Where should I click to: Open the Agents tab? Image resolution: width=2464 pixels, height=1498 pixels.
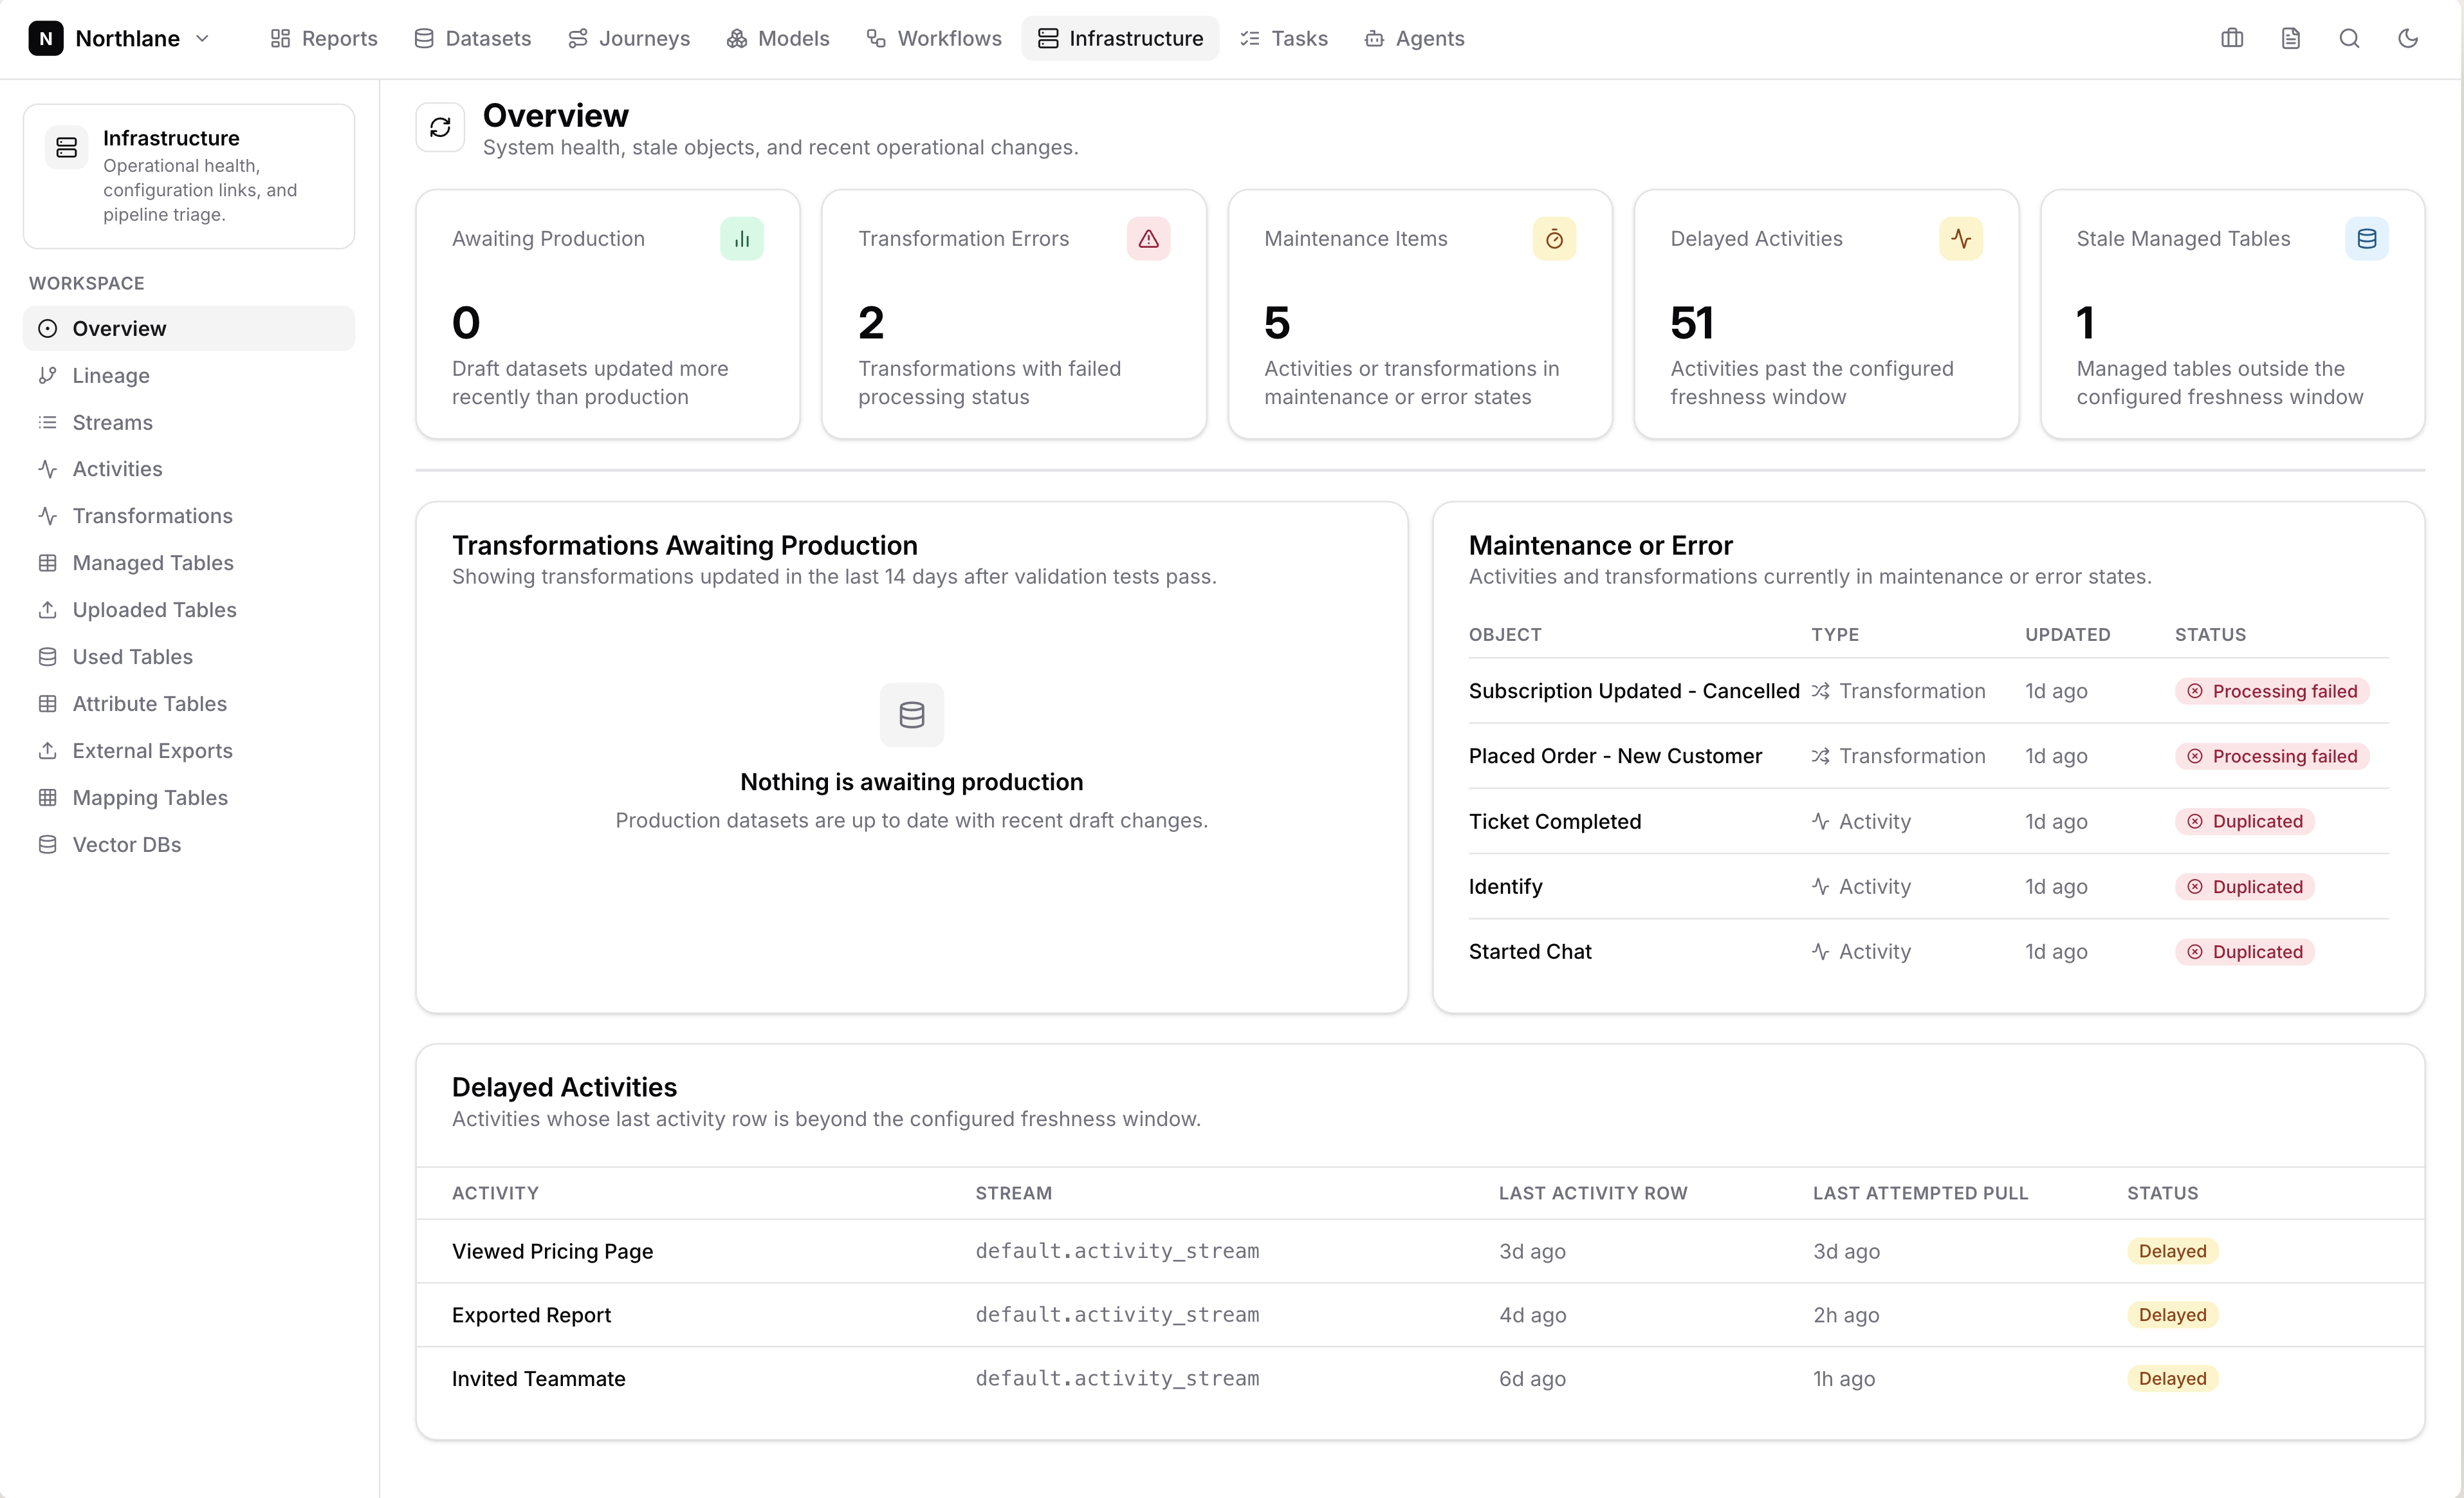click(x=1415, y=38)
